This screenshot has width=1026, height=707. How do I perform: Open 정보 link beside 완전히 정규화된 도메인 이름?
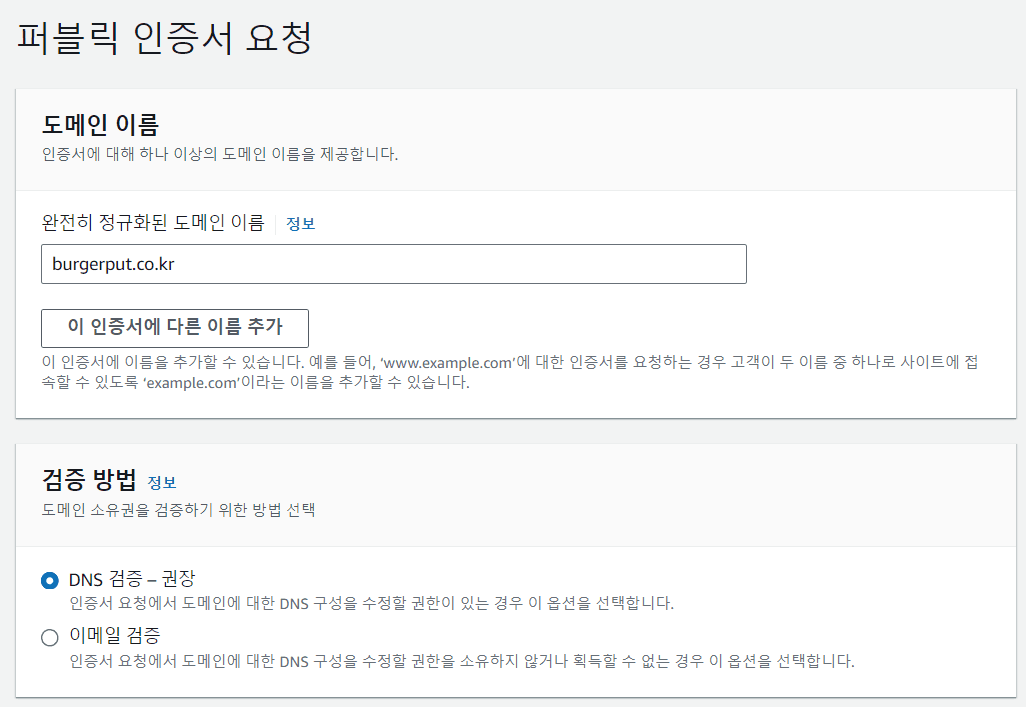[x=300, y=224]
